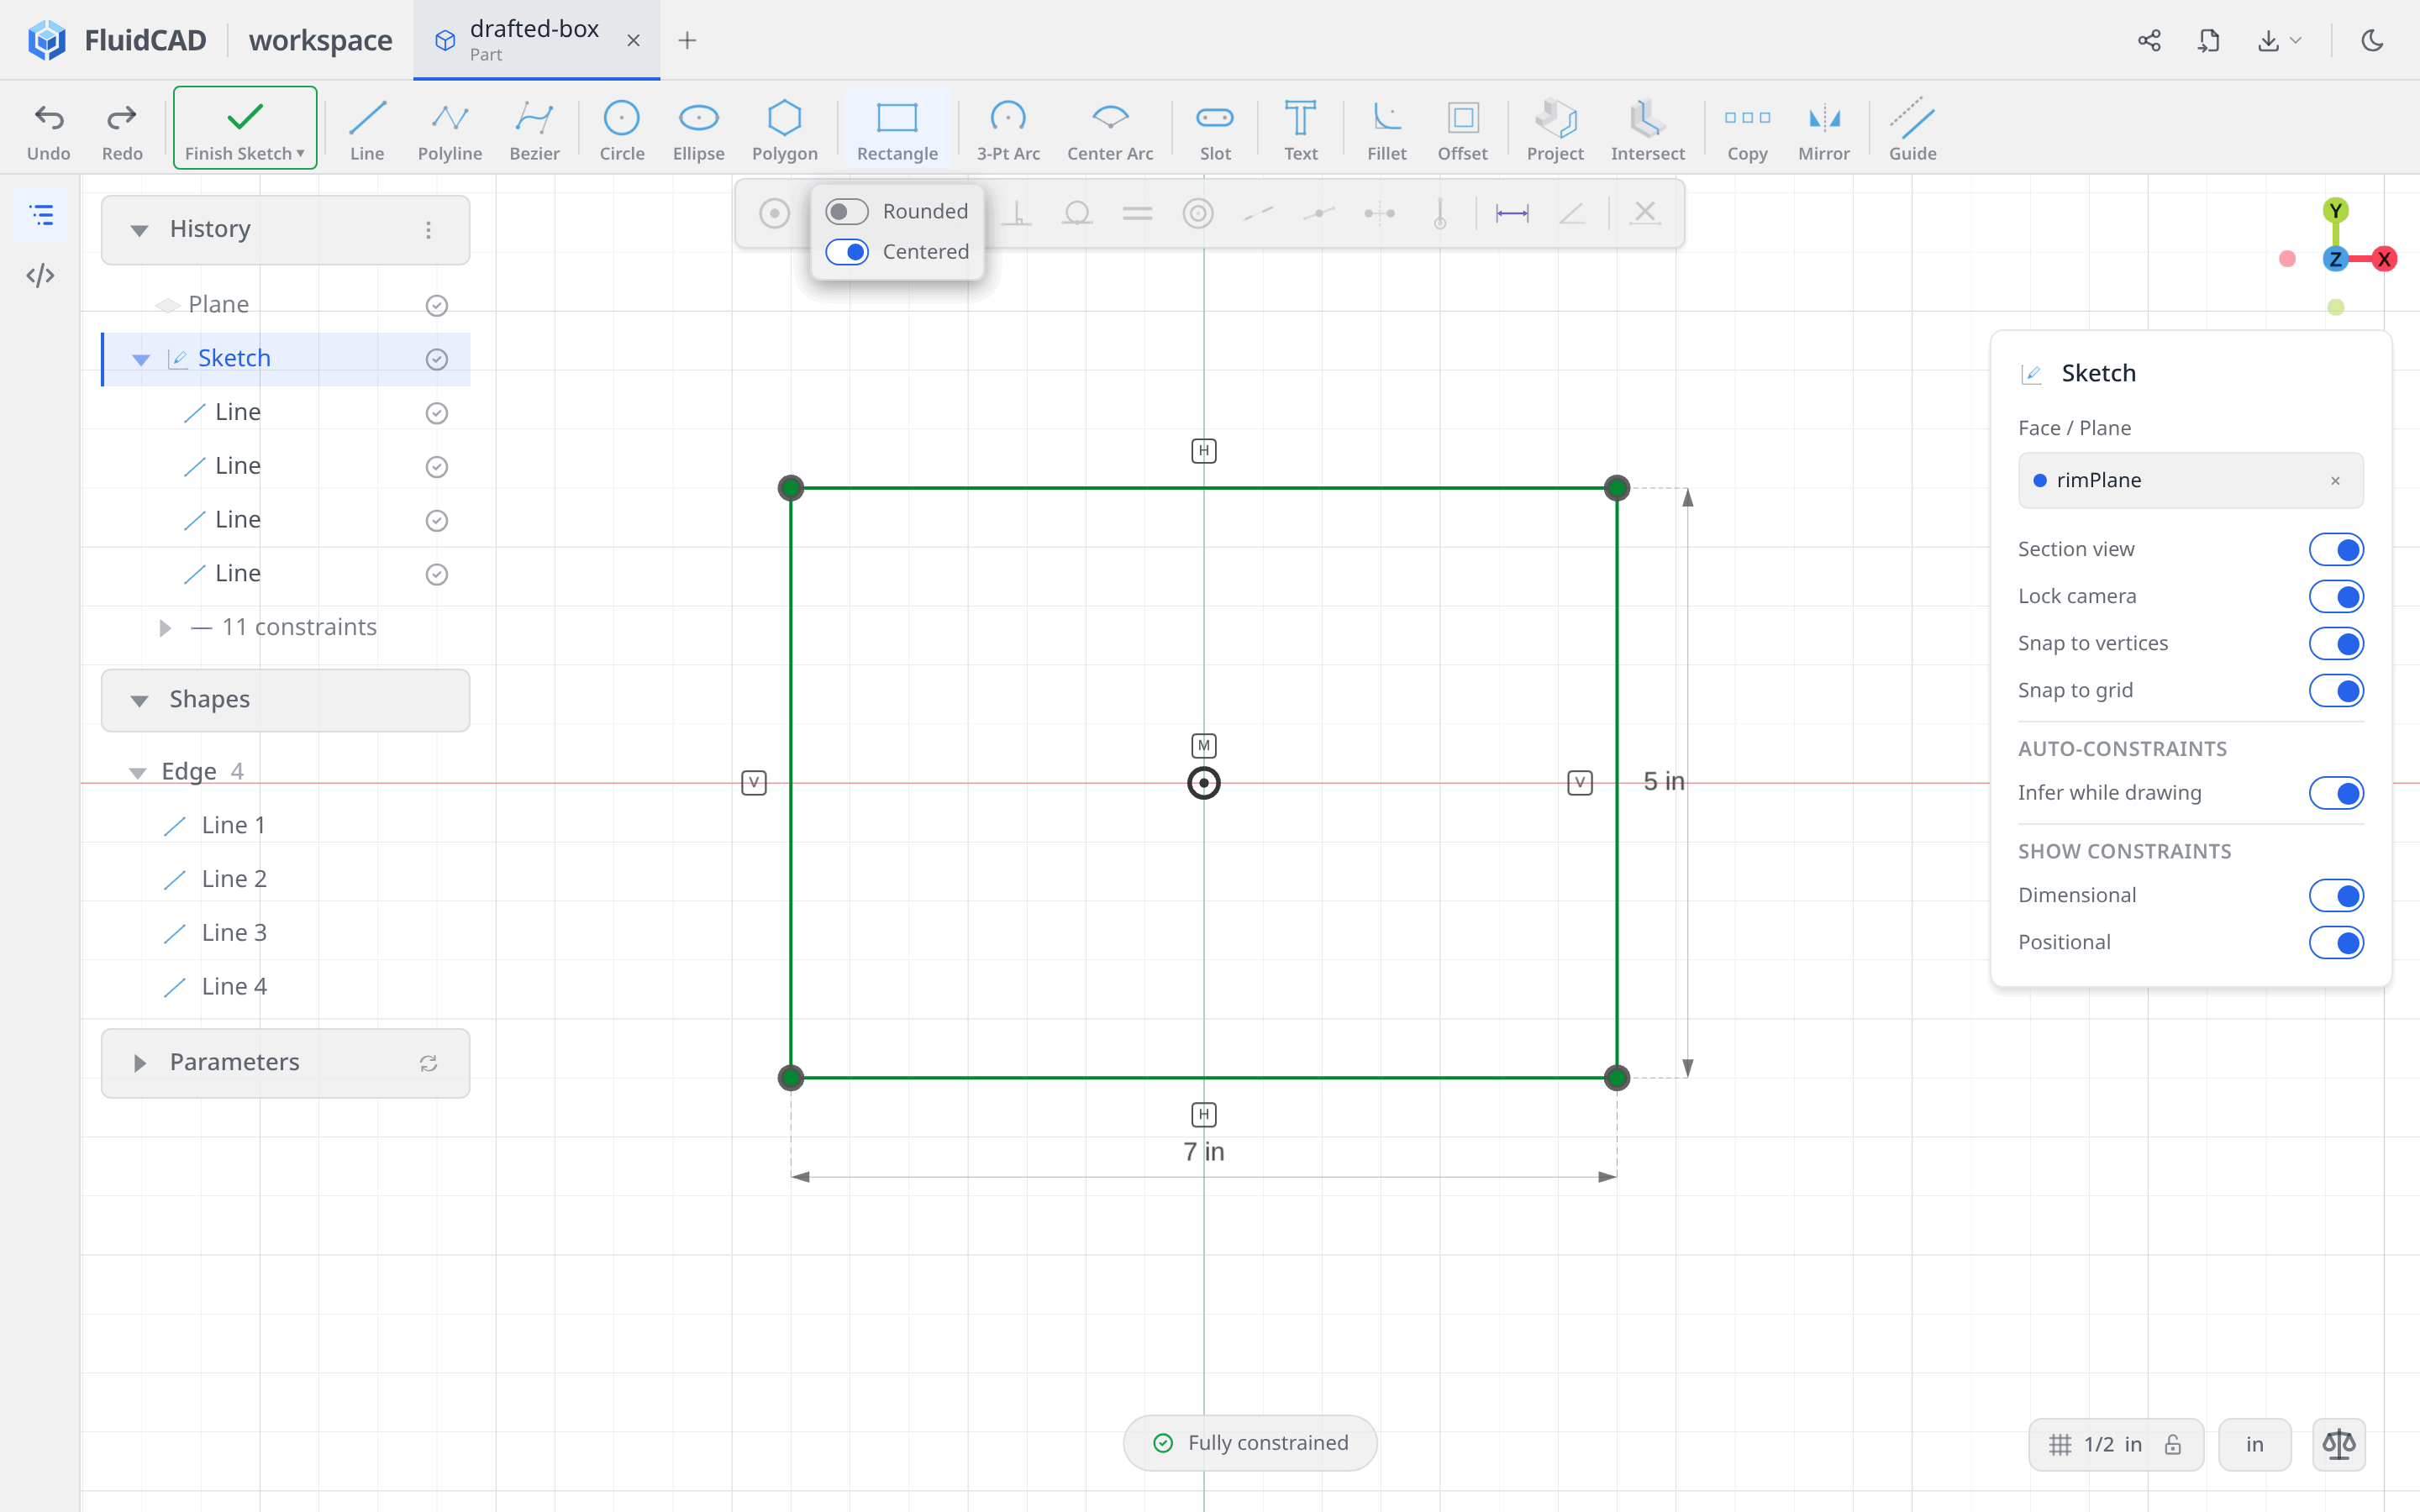Screen dimensions: 2420x1512
Task: Turn off Section view
Action: pos(2336,549)
